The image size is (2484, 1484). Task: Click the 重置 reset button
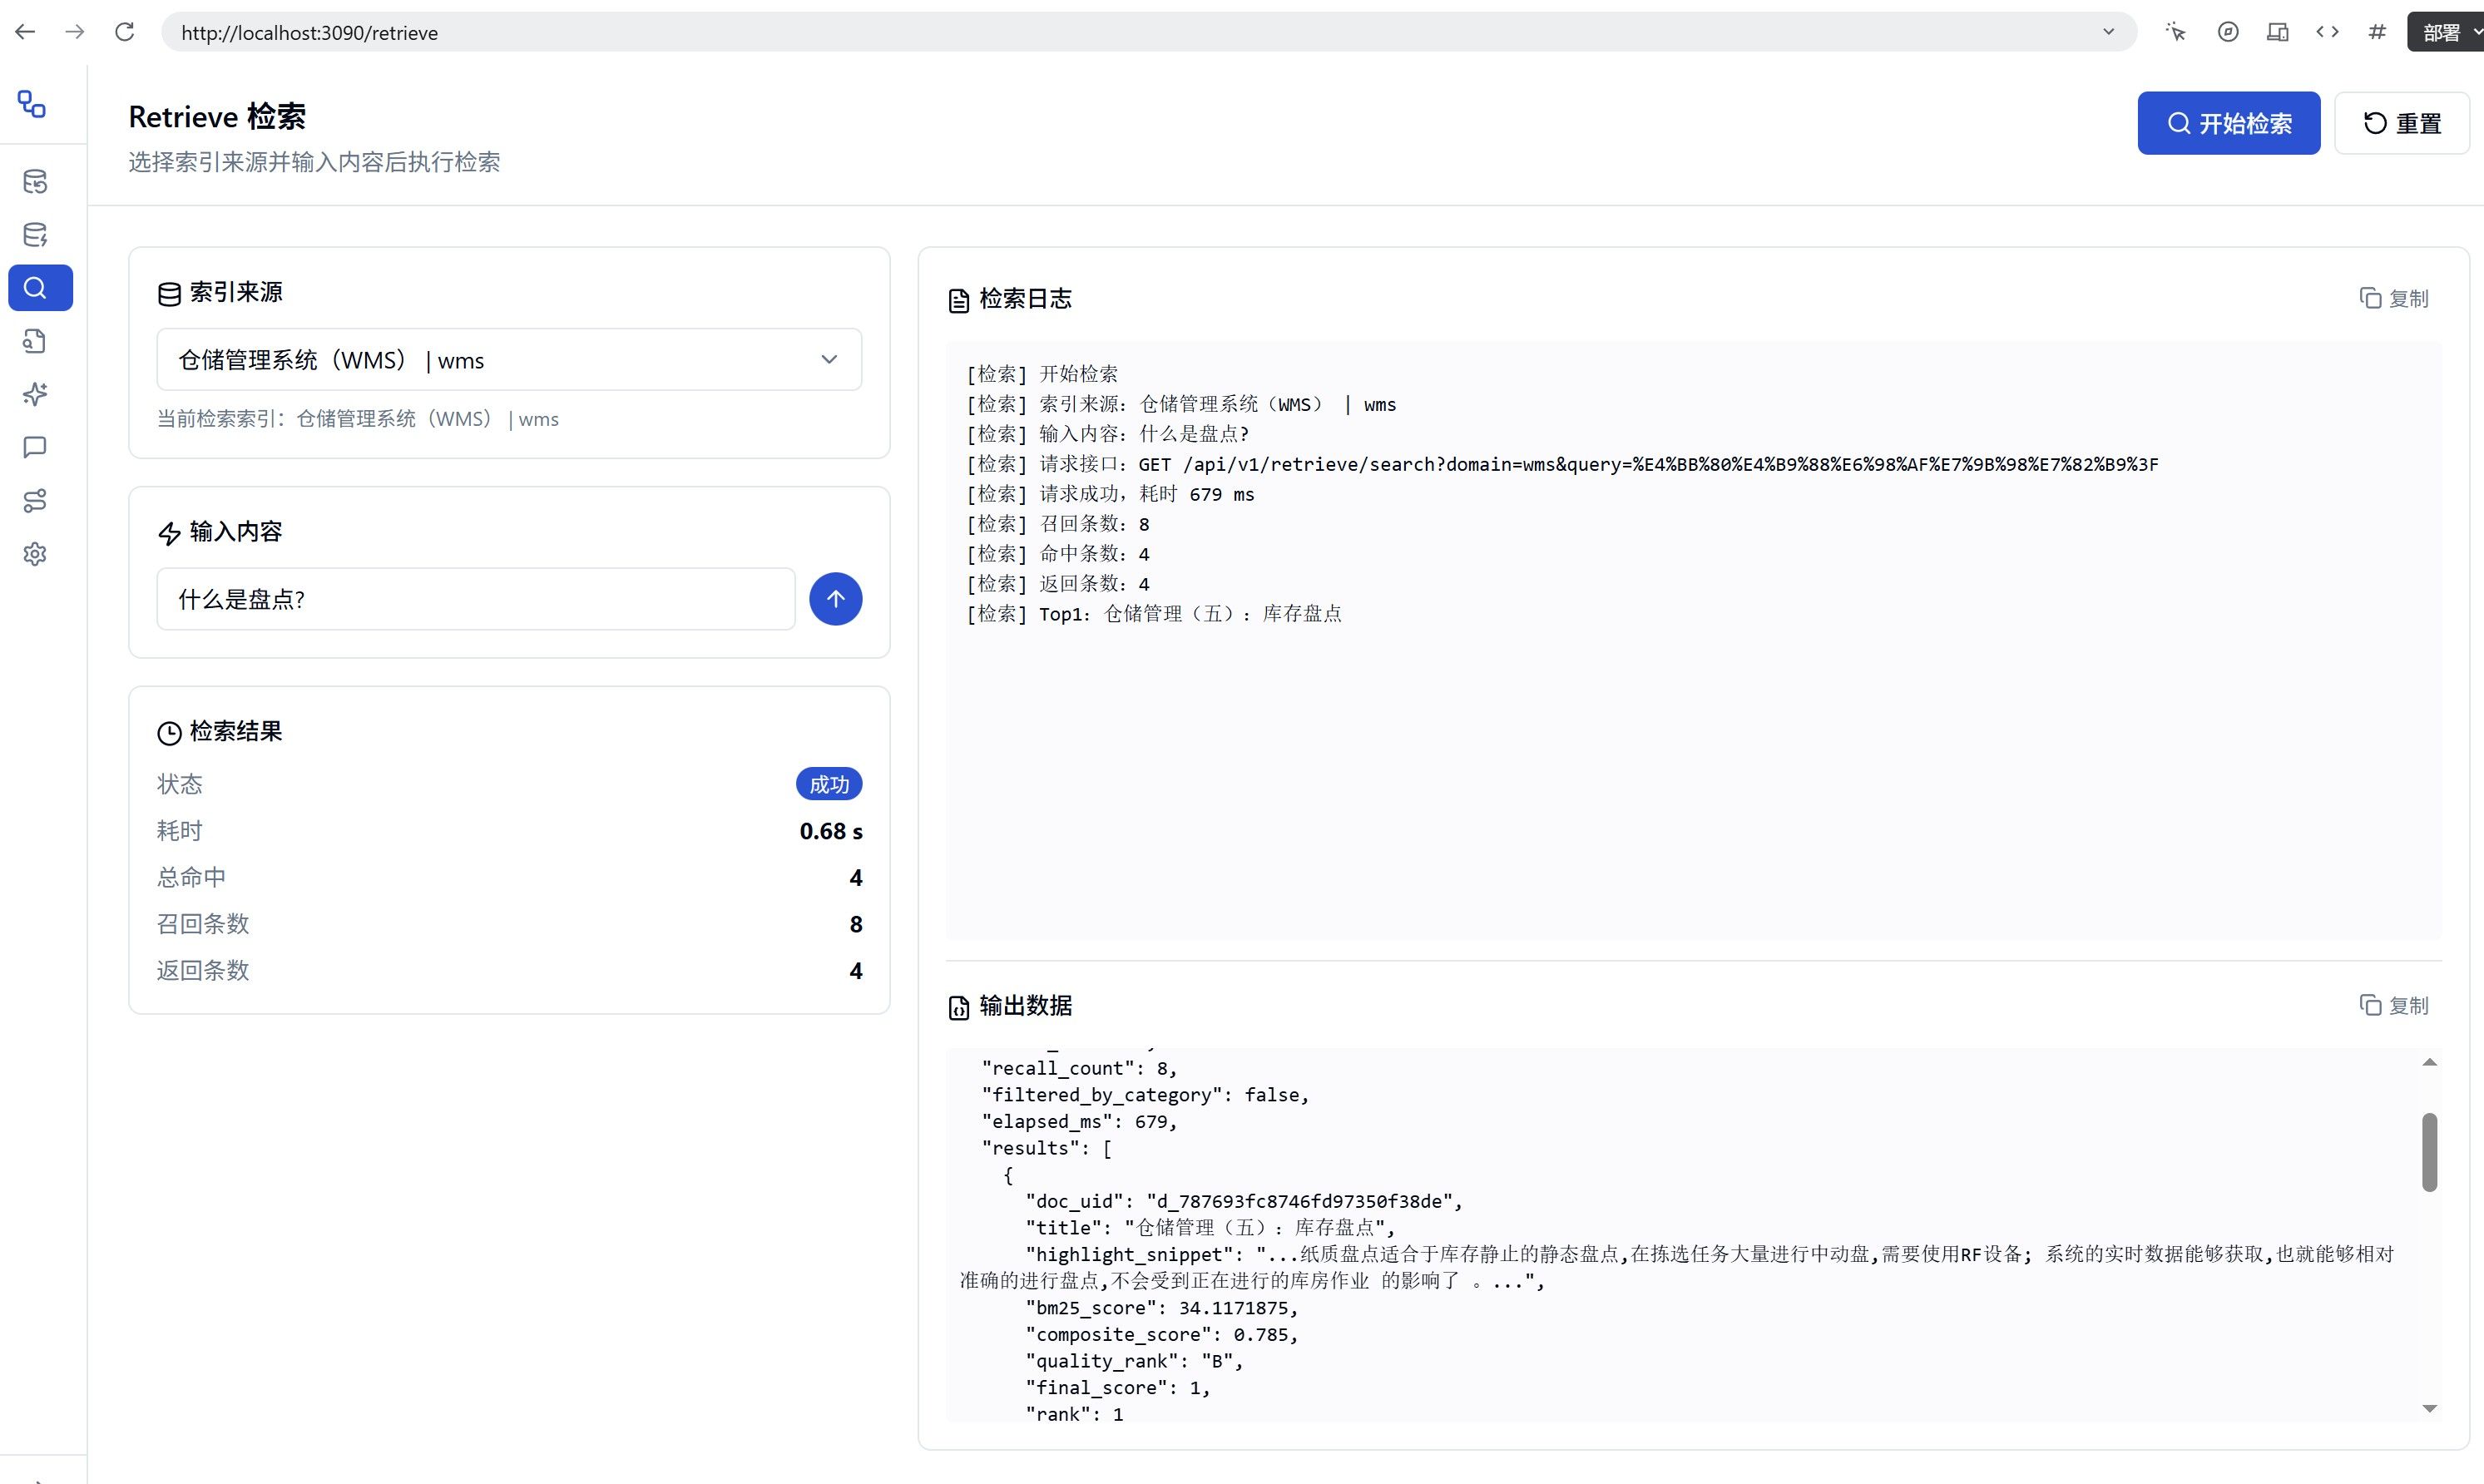tap(2402, 123)
